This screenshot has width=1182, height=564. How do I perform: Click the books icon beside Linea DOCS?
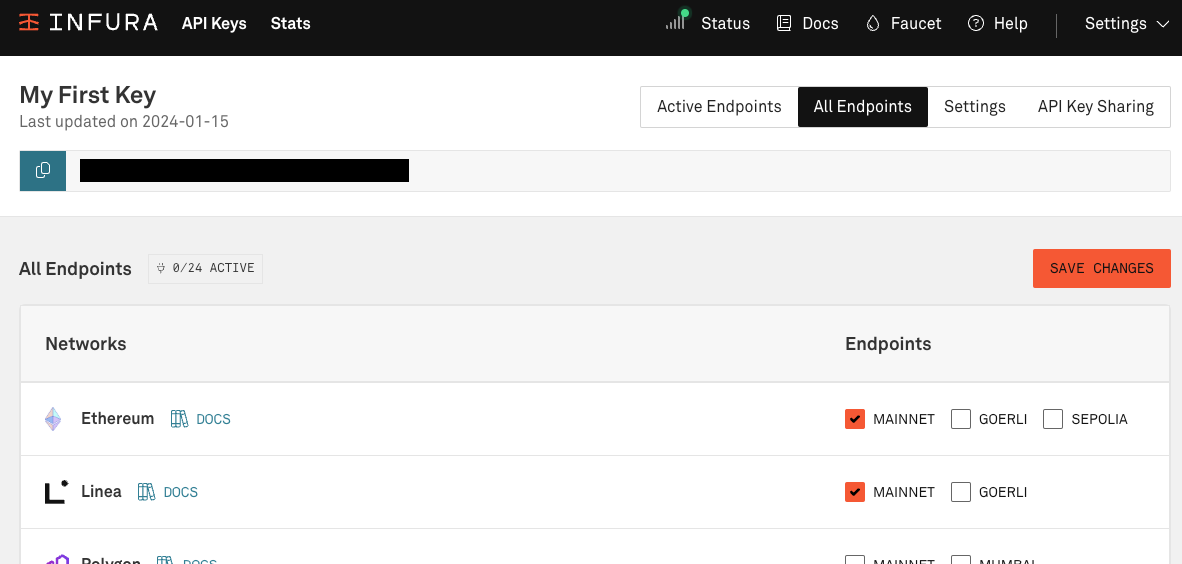click(146, 492)
